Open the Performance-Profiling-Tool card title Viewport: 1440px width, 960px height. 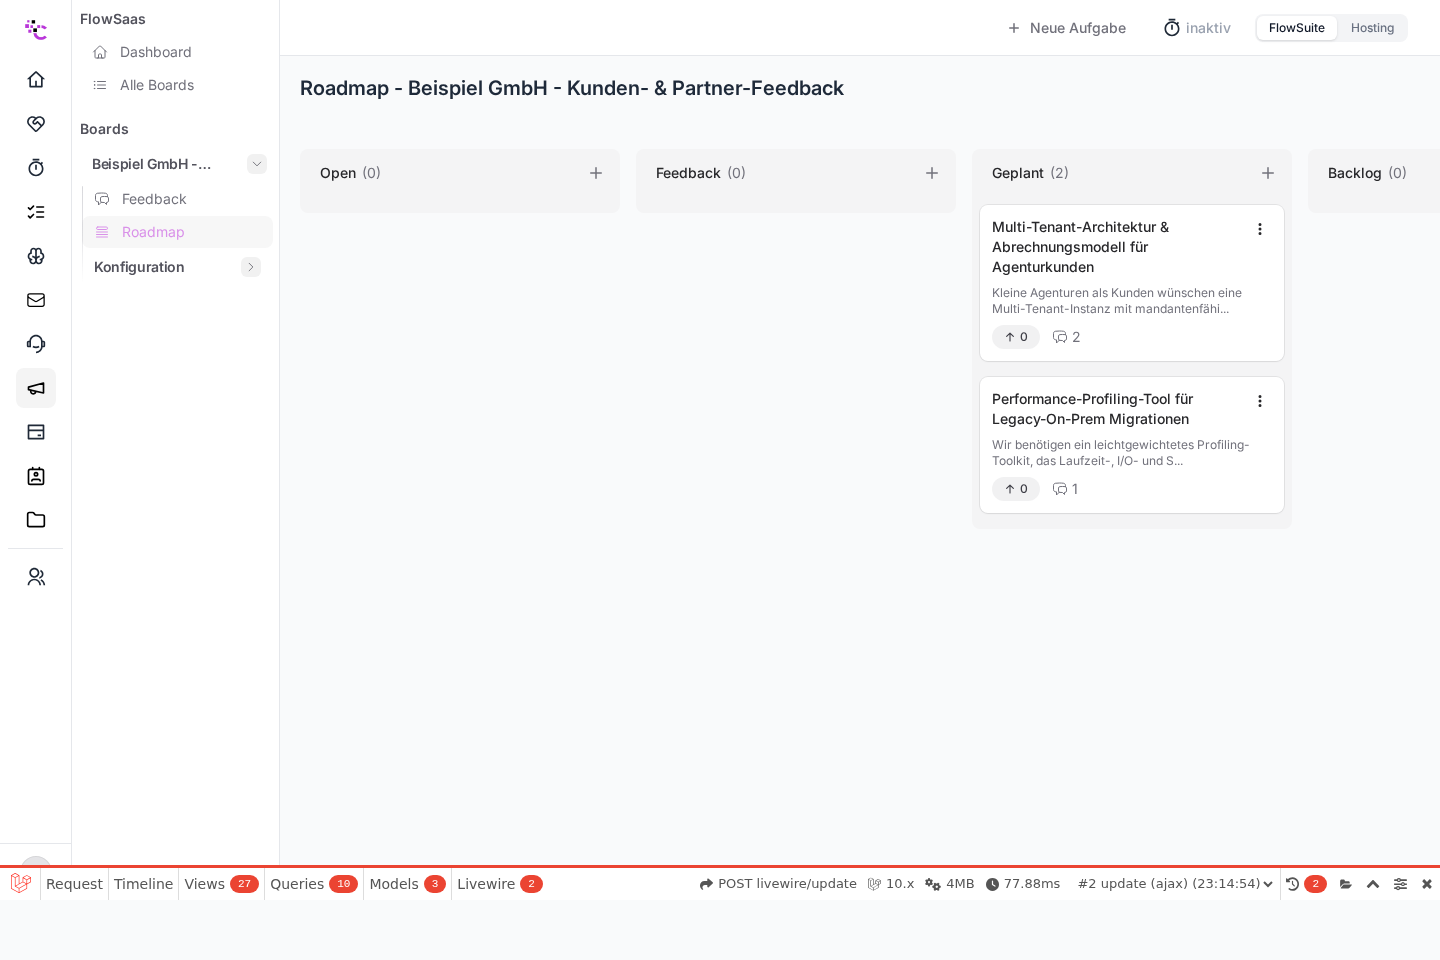pyautogui.click(x=1092, y=409)
